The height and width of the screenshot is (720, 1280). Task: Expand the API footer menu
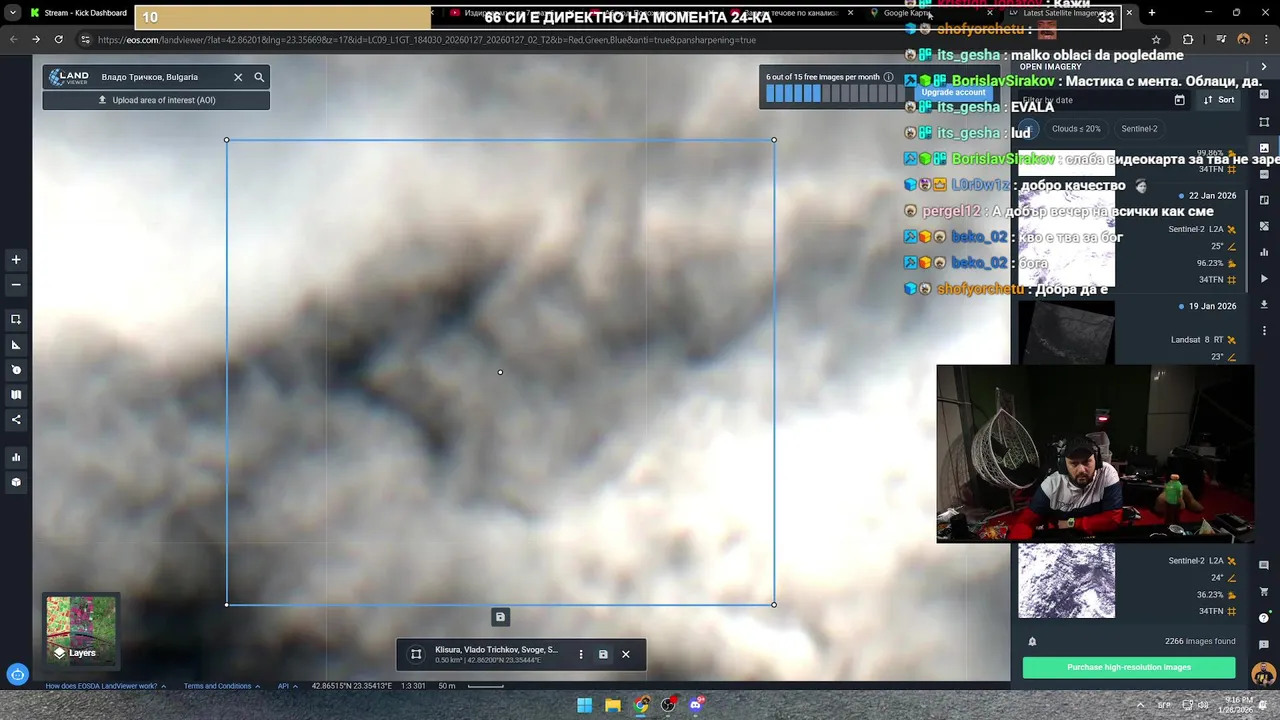(287, 686)
